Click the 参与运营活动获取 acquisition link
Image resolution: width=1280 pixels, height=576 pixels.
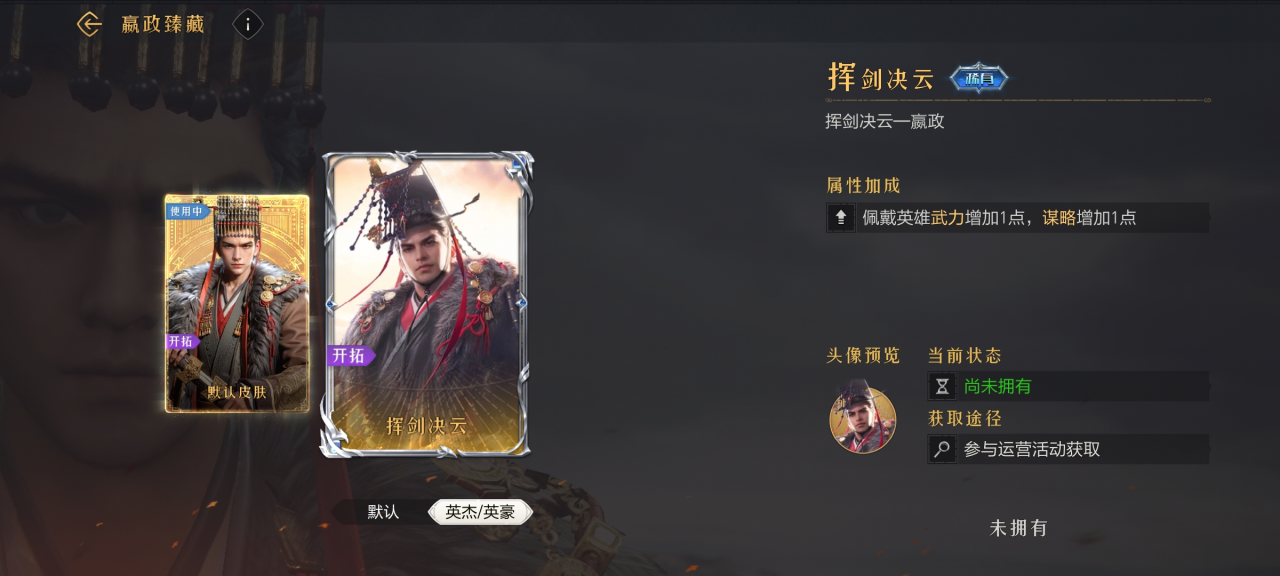pyautogui.click(x=1032, y=449)
